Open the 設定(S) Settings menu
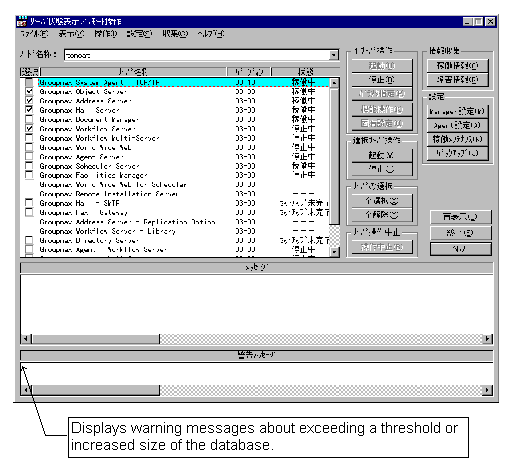 pyautogui.click(x=139, y=34)
